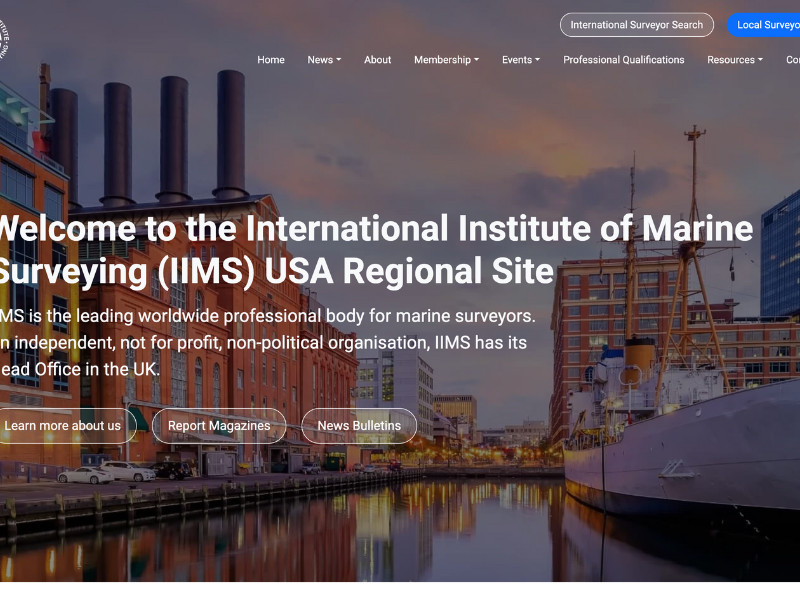Open the Home menu item
The image size is (800, 600).
coord(271,60)
